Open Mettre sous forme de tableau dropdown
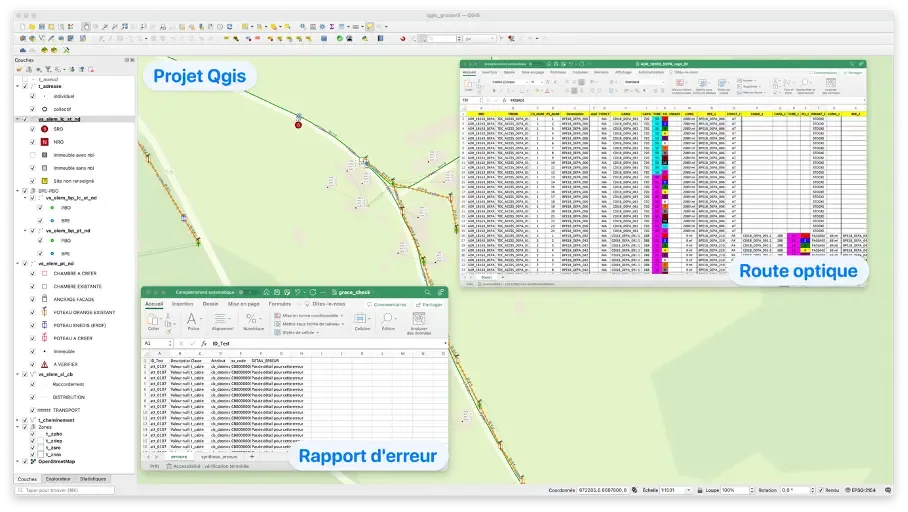 tap(309, 324)
